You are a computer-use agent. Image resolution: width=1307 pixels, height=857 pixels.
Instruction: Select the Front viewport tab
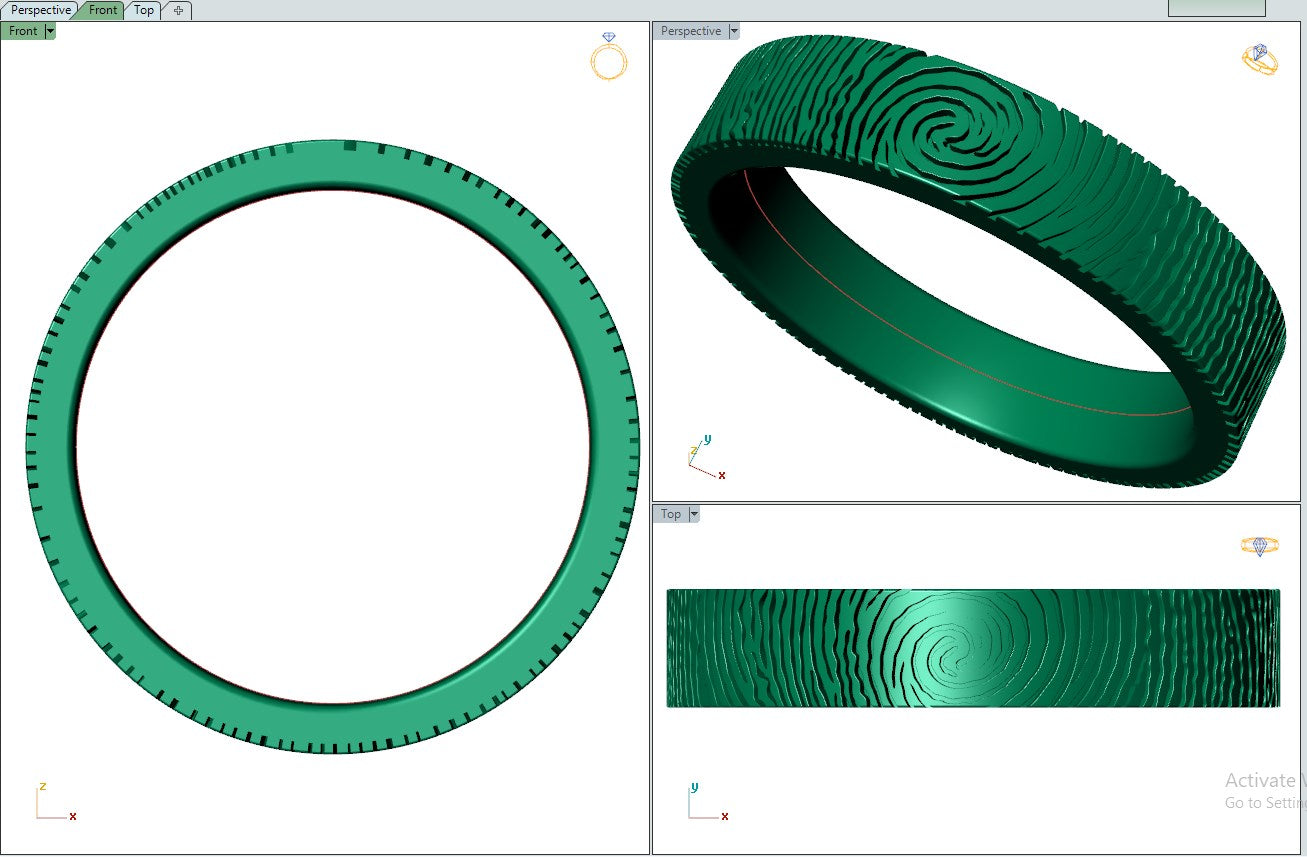[102, 10]
